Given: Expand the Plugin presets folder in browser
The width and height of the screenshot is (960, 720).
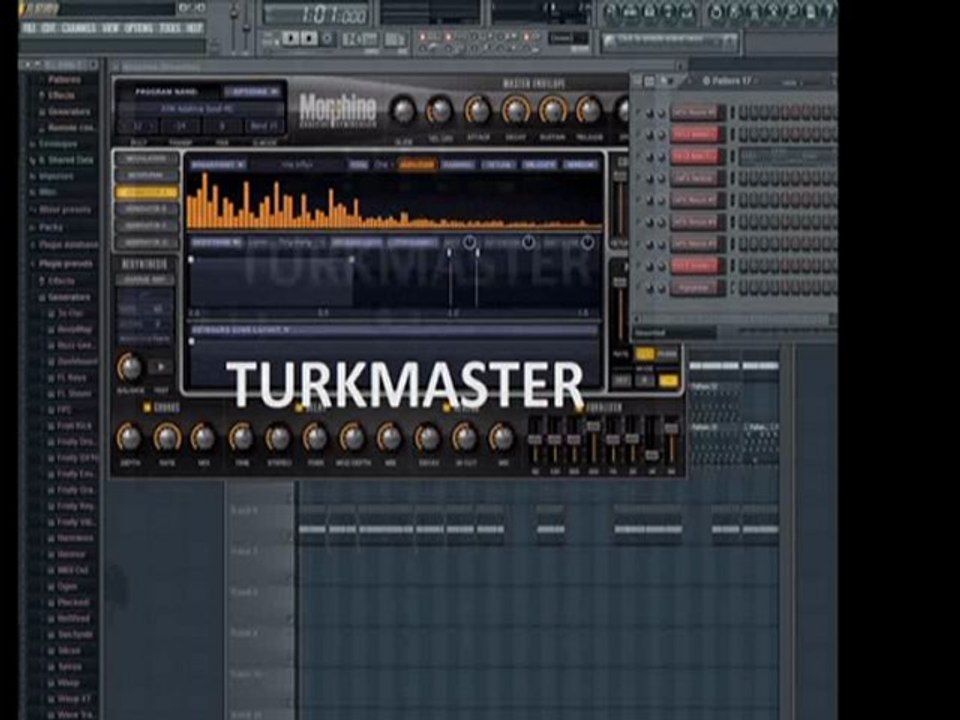Looking at the screenshot, I should 66,264.
